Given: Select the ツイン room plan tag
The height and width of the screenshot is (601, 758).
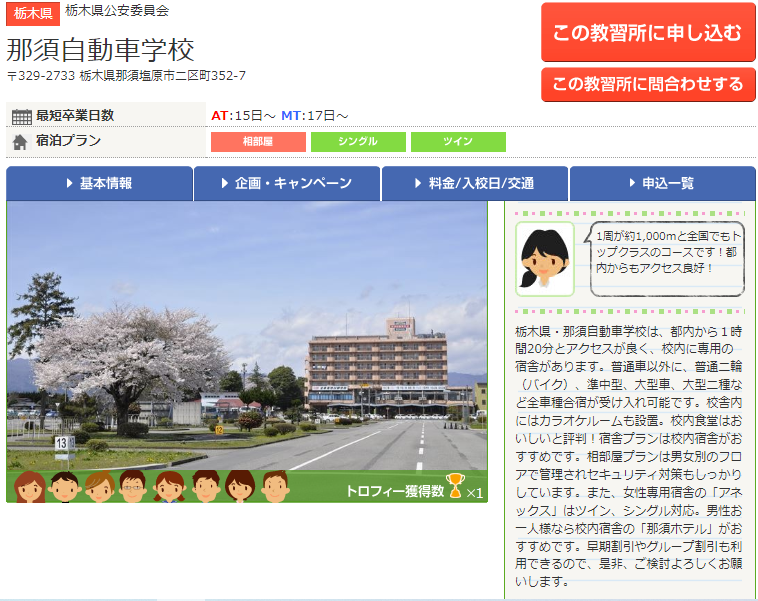Looking at the screenshot, I should [458, 142].
